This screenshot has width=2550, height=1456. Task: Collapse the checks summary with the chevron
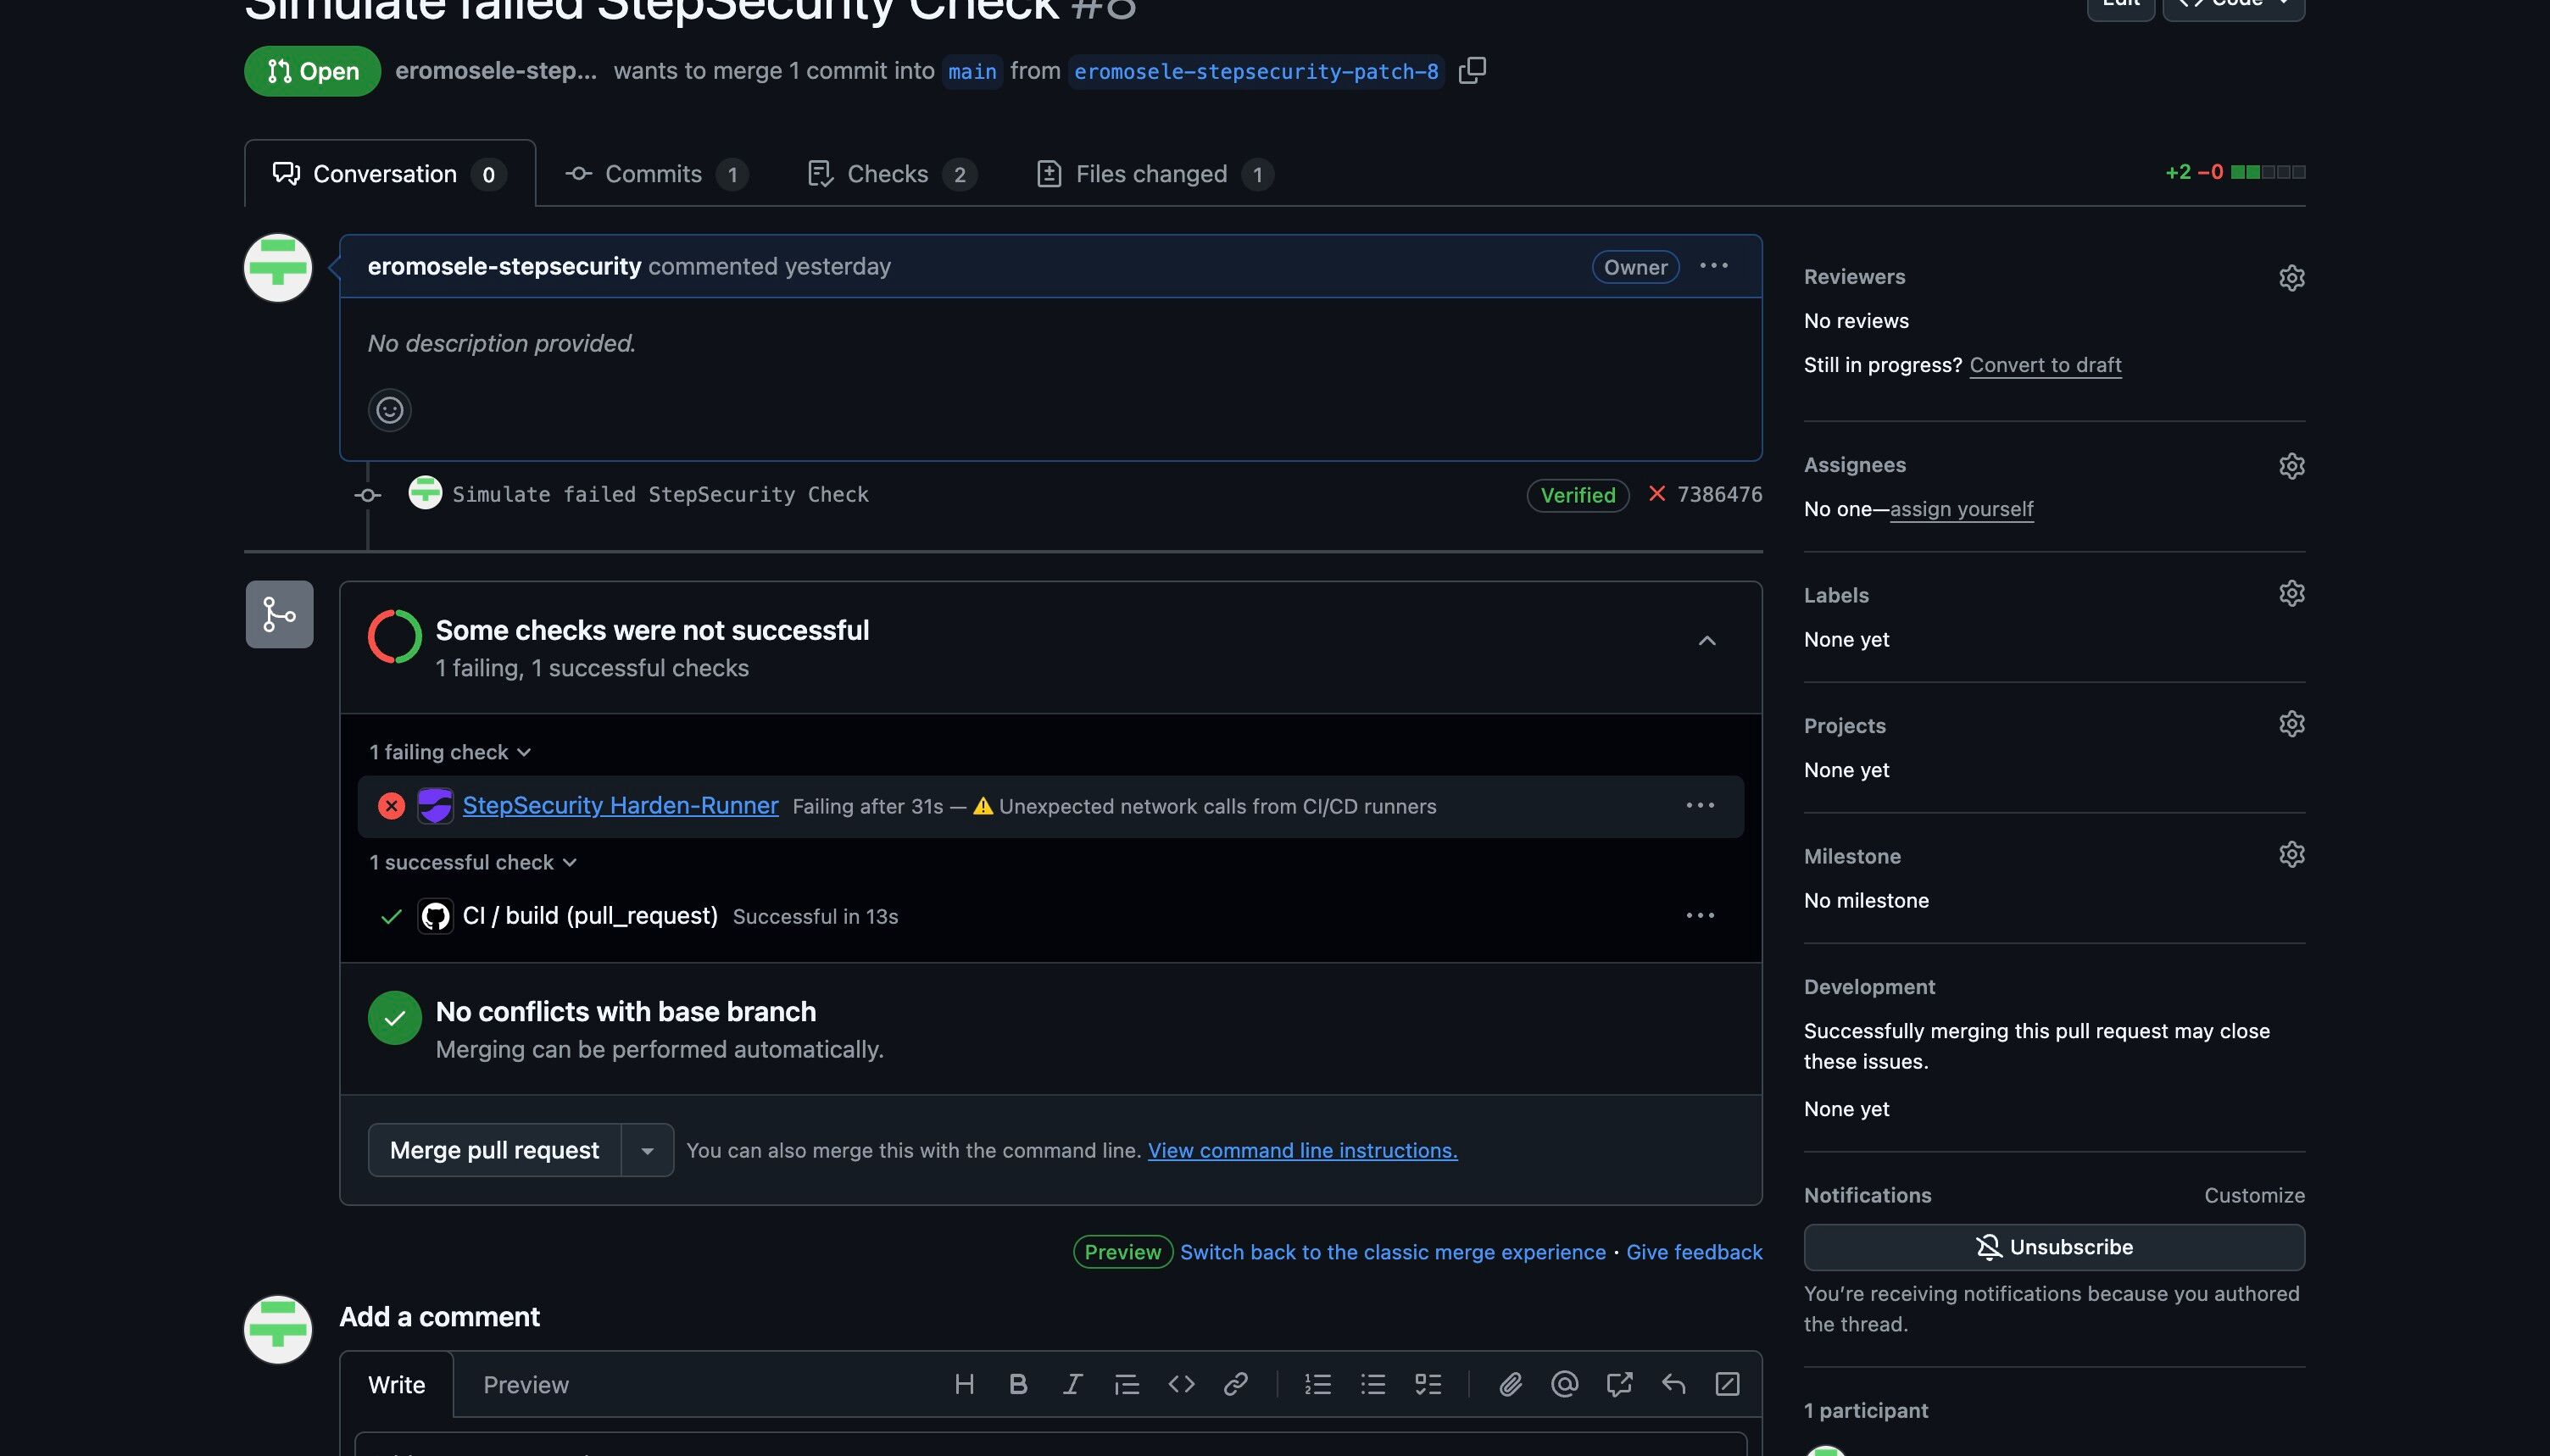click(1707, 641)
